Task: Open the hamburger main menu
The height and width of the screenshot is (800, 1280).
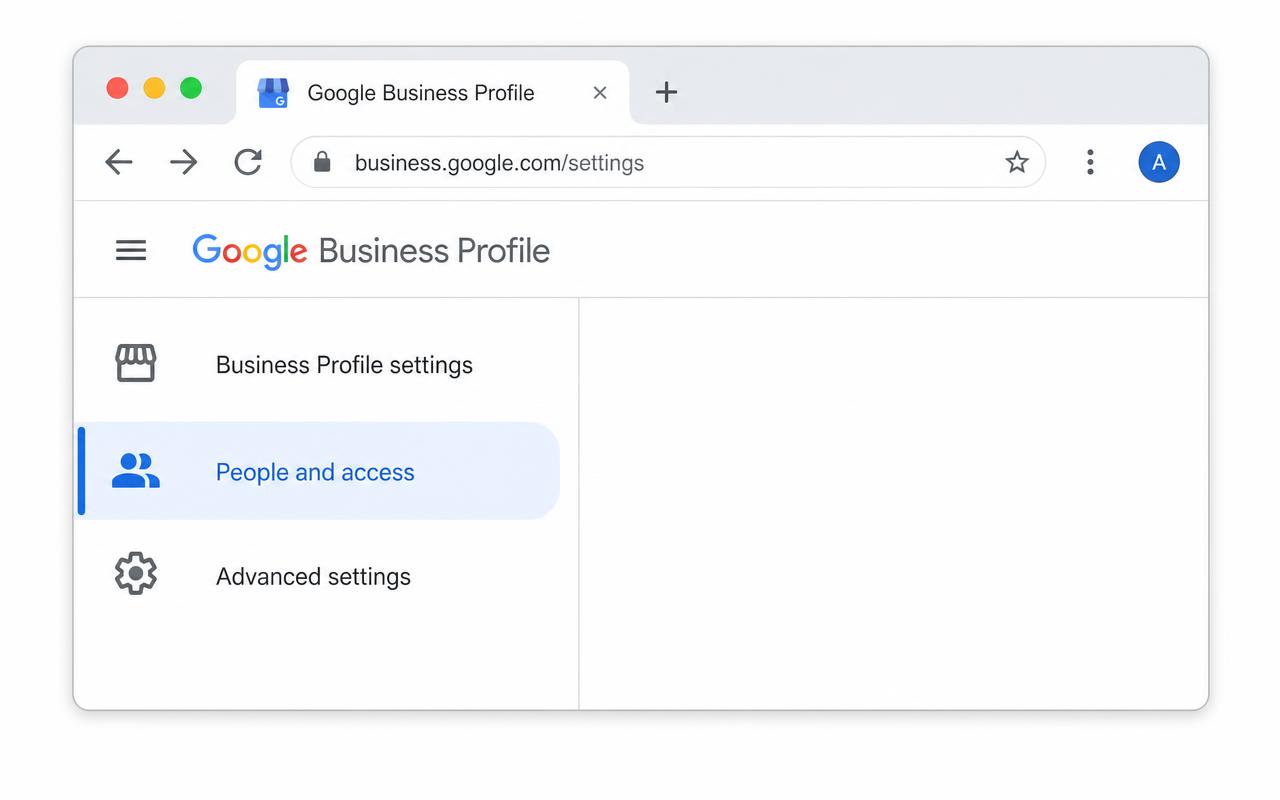Action: click(x=131, y=250)
